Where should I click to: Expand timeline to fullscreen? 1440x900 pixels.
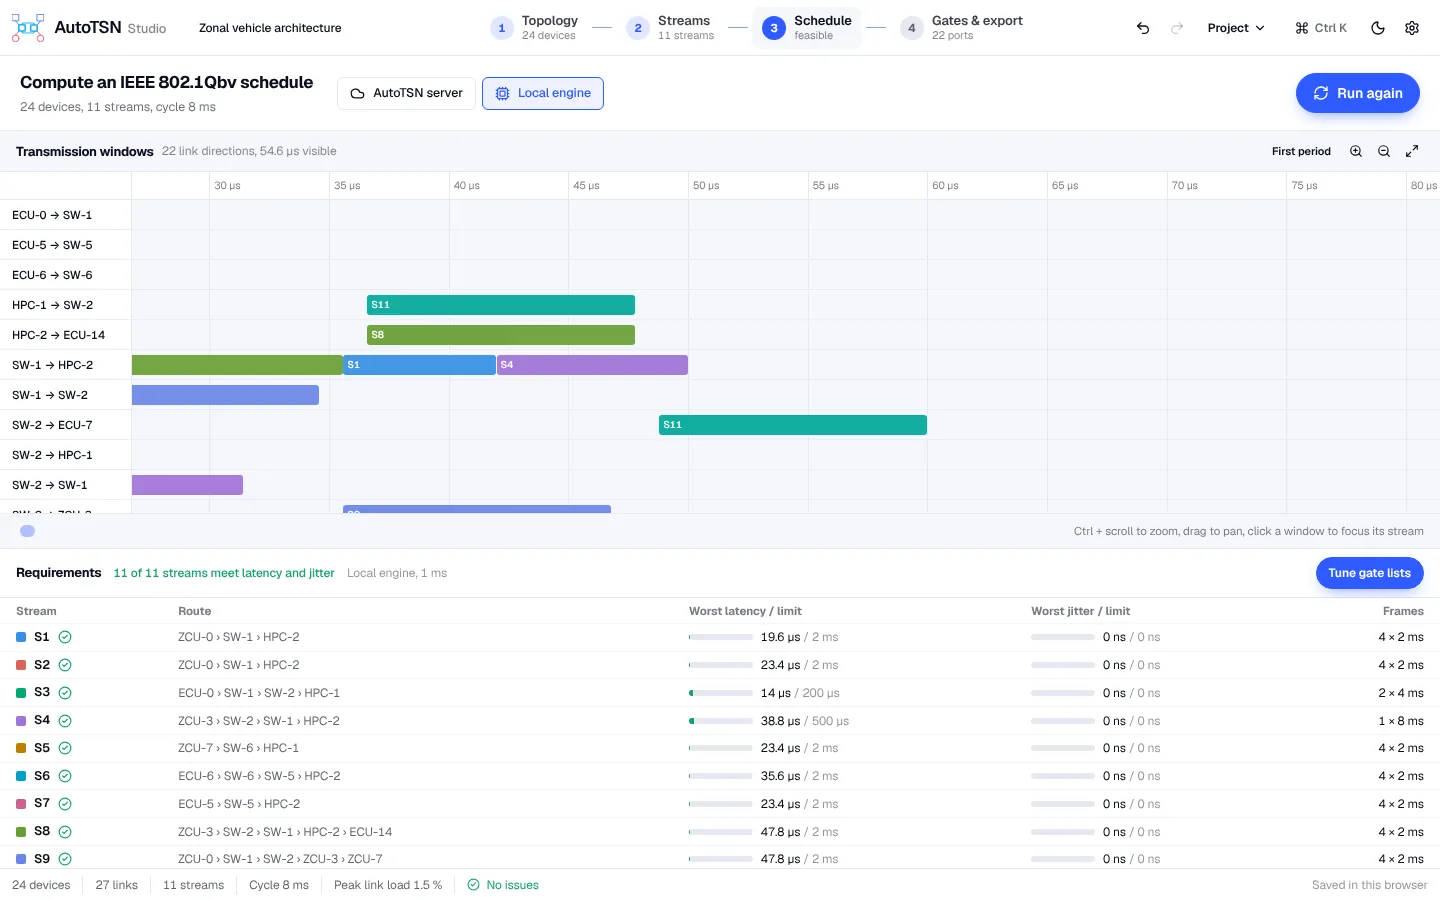tap(1412, 151)
